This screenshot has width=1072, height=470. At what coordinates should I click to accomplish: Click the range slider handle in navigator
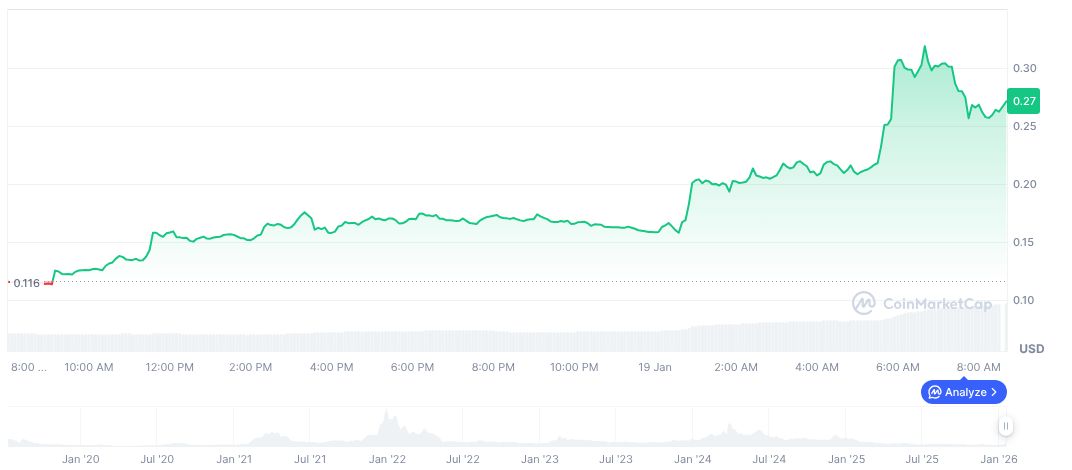(1006, 427)
